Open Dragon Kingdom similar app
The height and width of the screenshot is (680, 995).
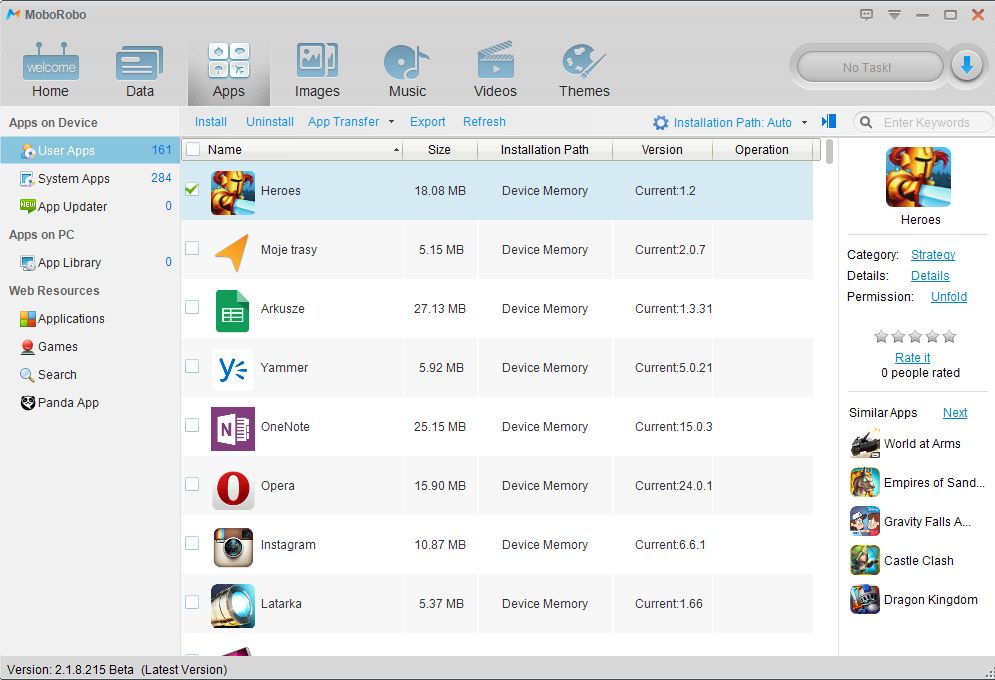[914, 599]
